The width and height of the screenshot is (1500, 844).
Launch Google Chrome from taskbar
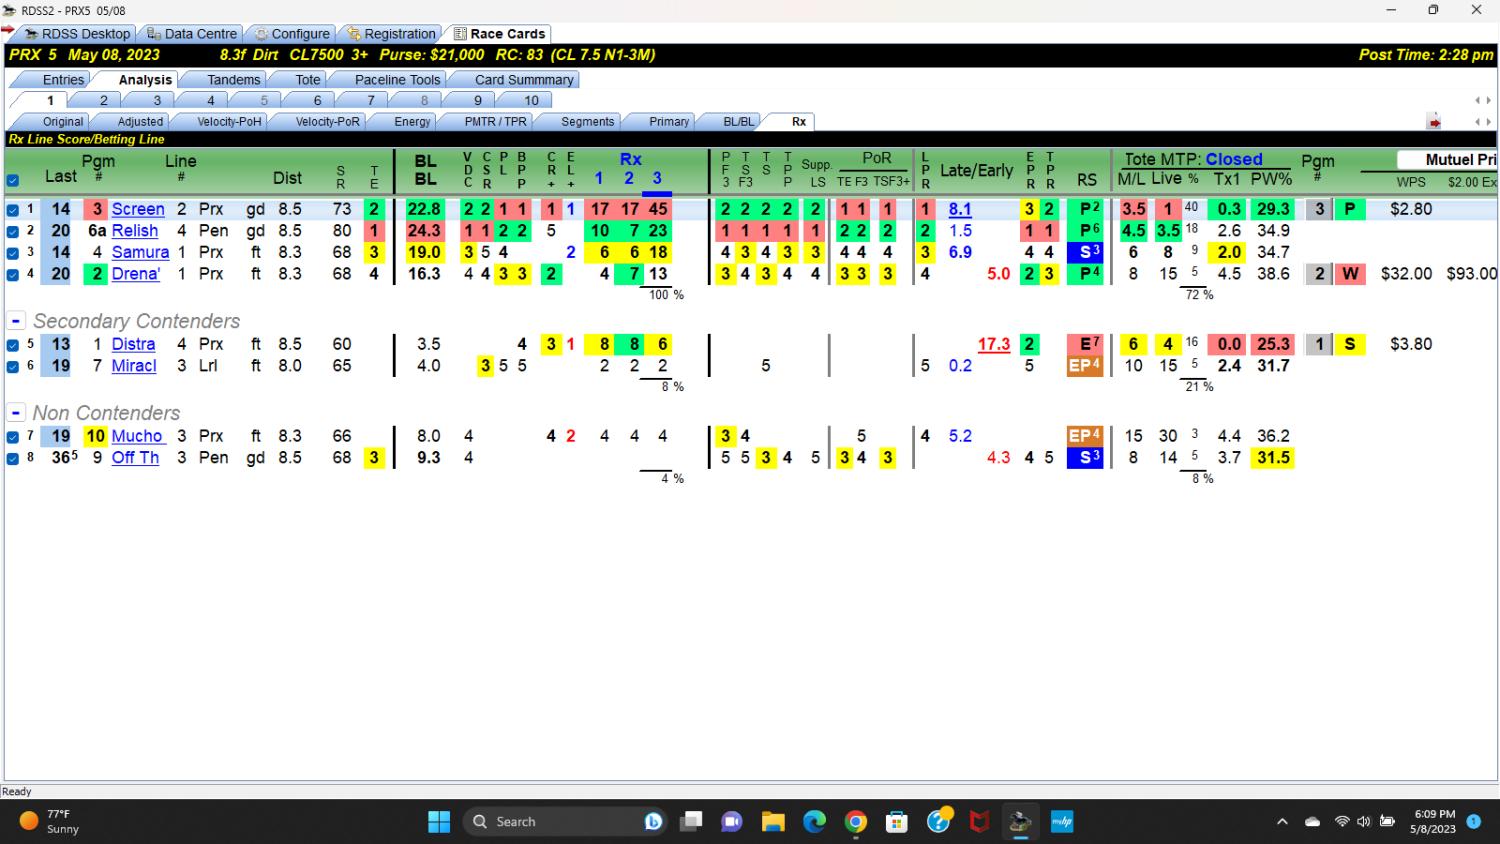856,822
